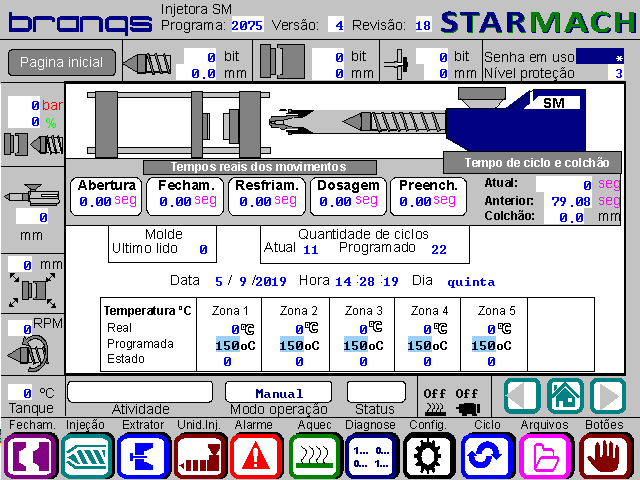Click the machine diagram SM label

click(553, 103)
